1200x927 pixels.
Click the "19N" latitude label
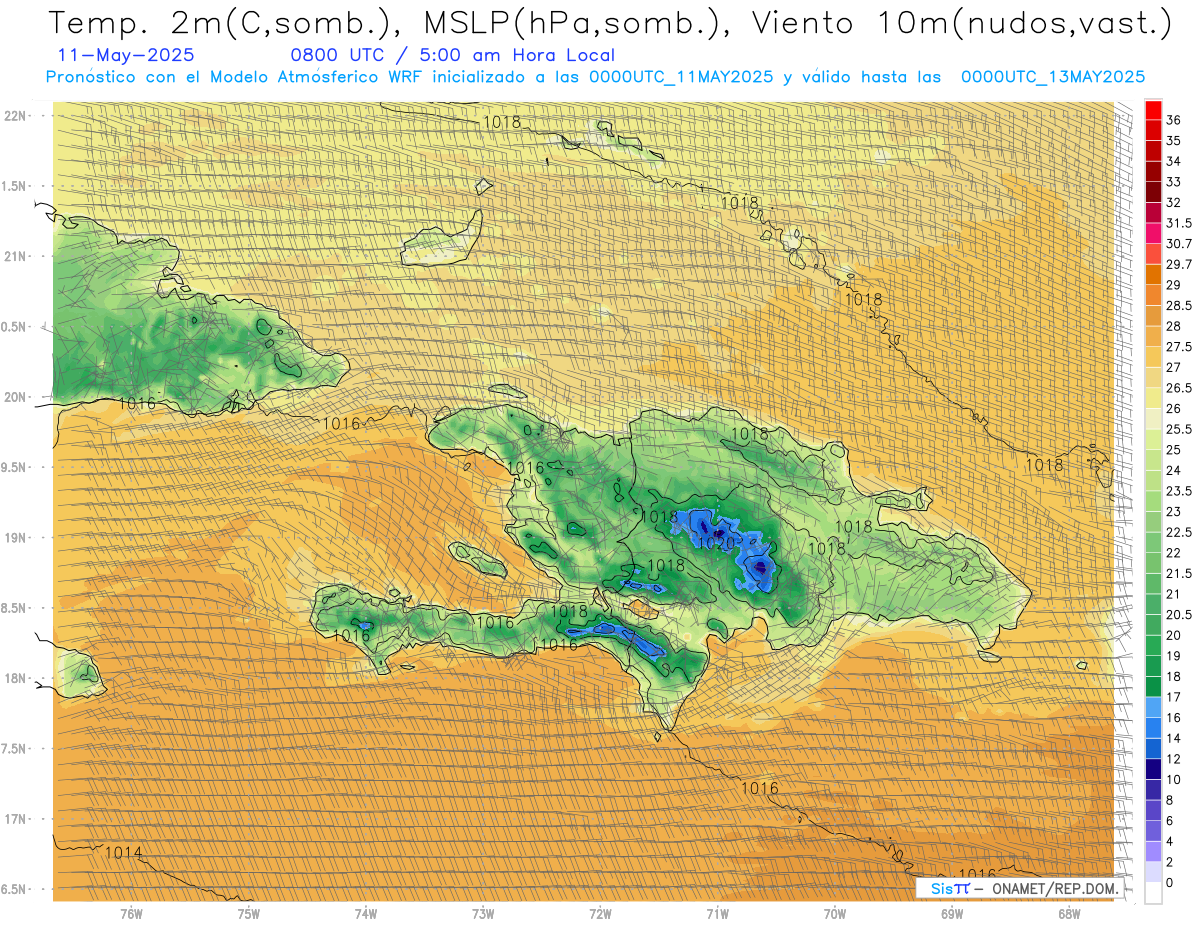pyautogui.click(x=14, y=538)
